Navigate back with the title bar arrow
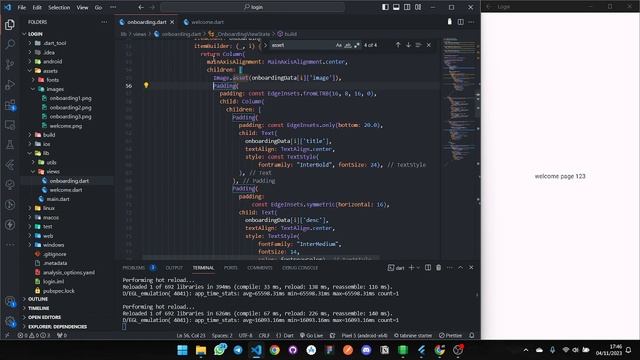The image size is (640, 360). coord(141,7)
